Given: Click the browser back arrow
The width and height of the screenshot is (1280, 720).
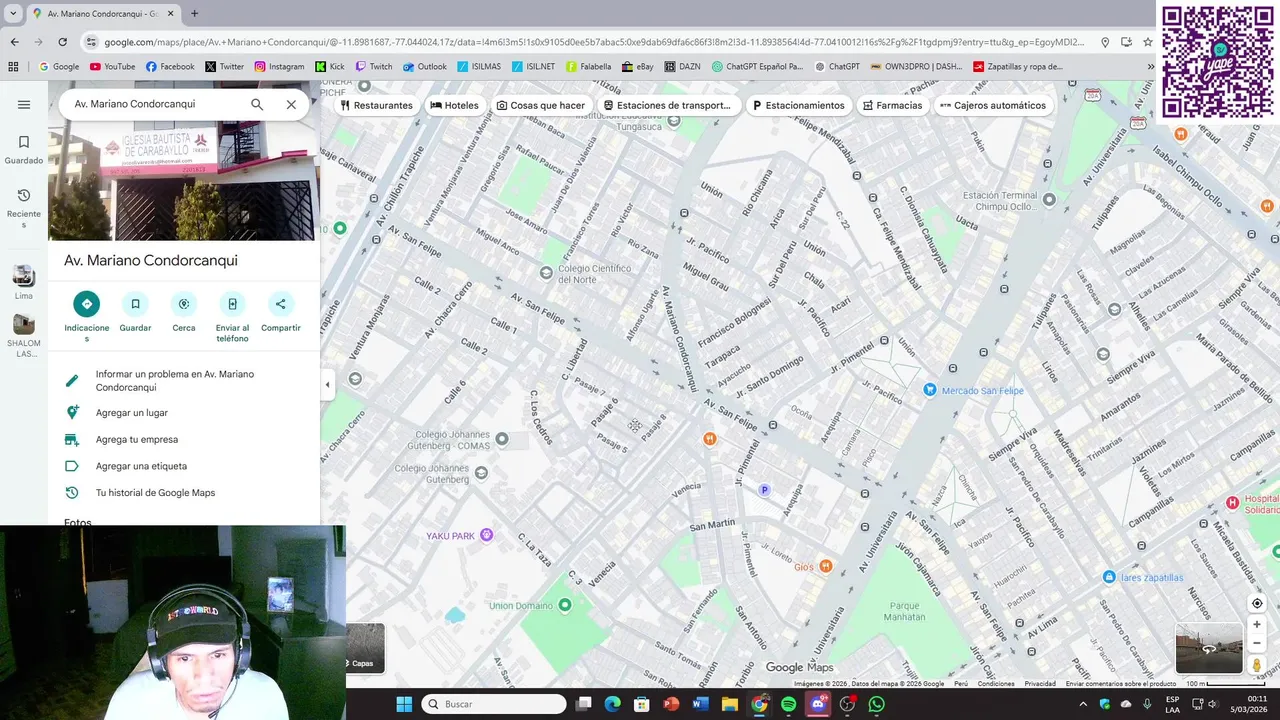Looking at the screenshot, I should coord(14,42).
